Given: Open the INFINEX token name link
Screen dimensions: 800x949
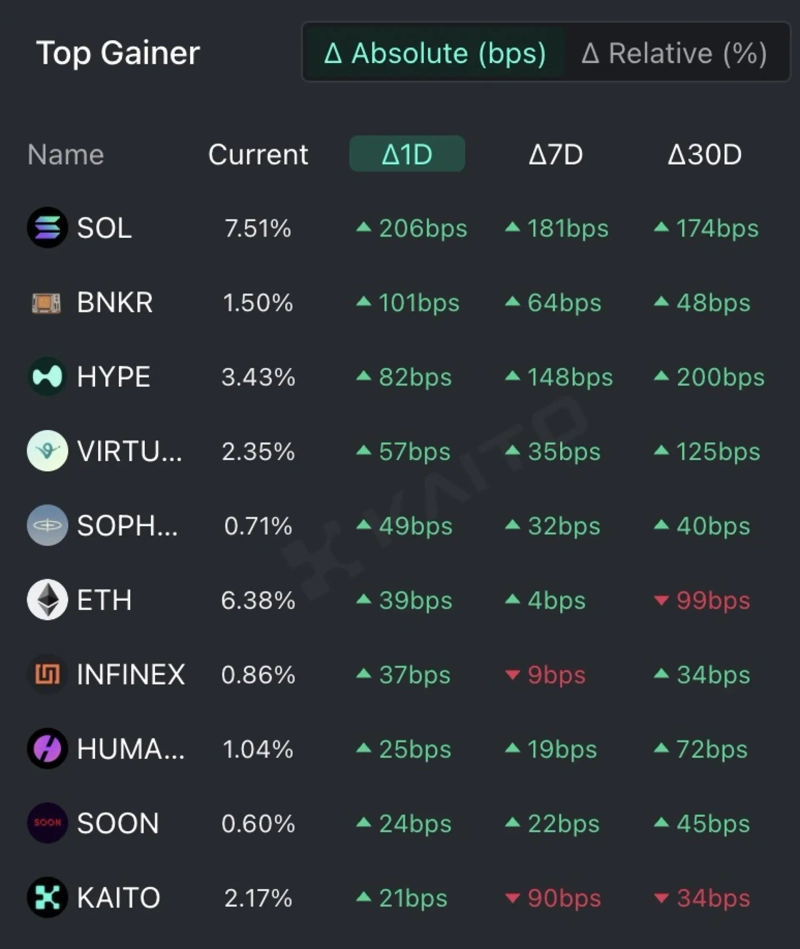Looking at the screenshot, I should click(130, 675).
